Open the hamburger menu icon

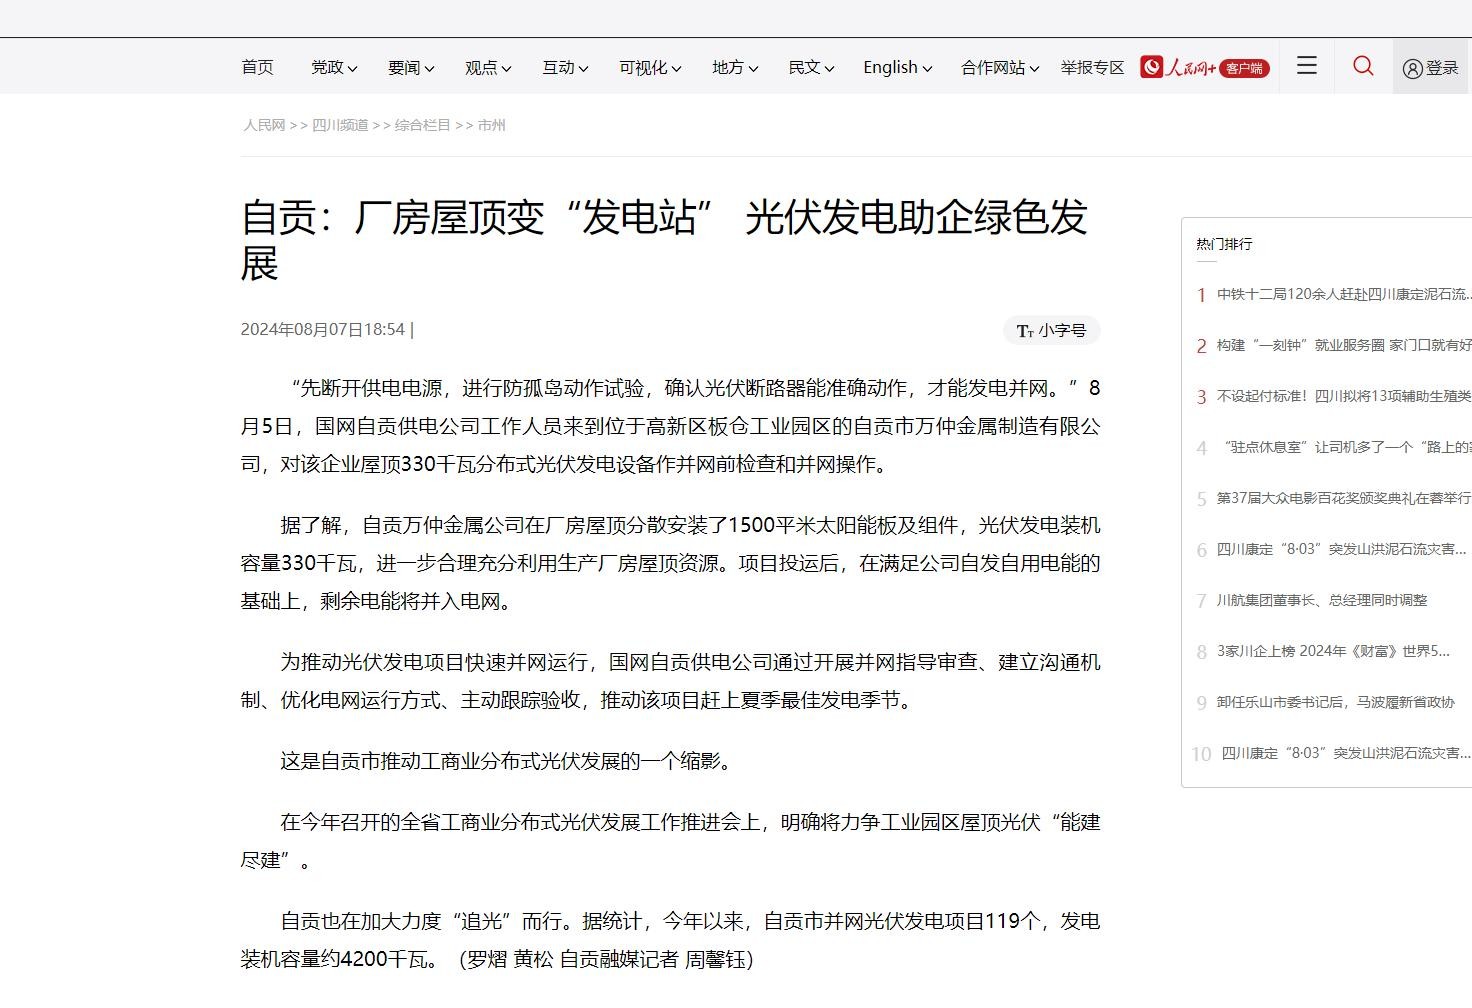1306,66
